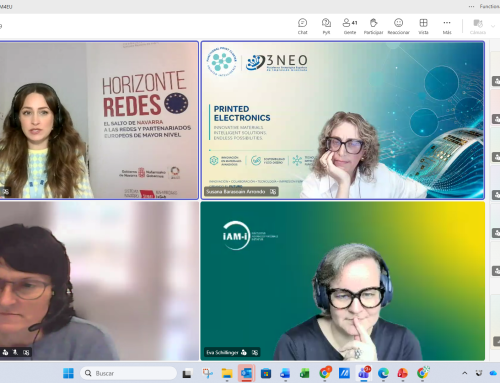
Task: Open Excel from the taskbar
Action: [304, 373]
